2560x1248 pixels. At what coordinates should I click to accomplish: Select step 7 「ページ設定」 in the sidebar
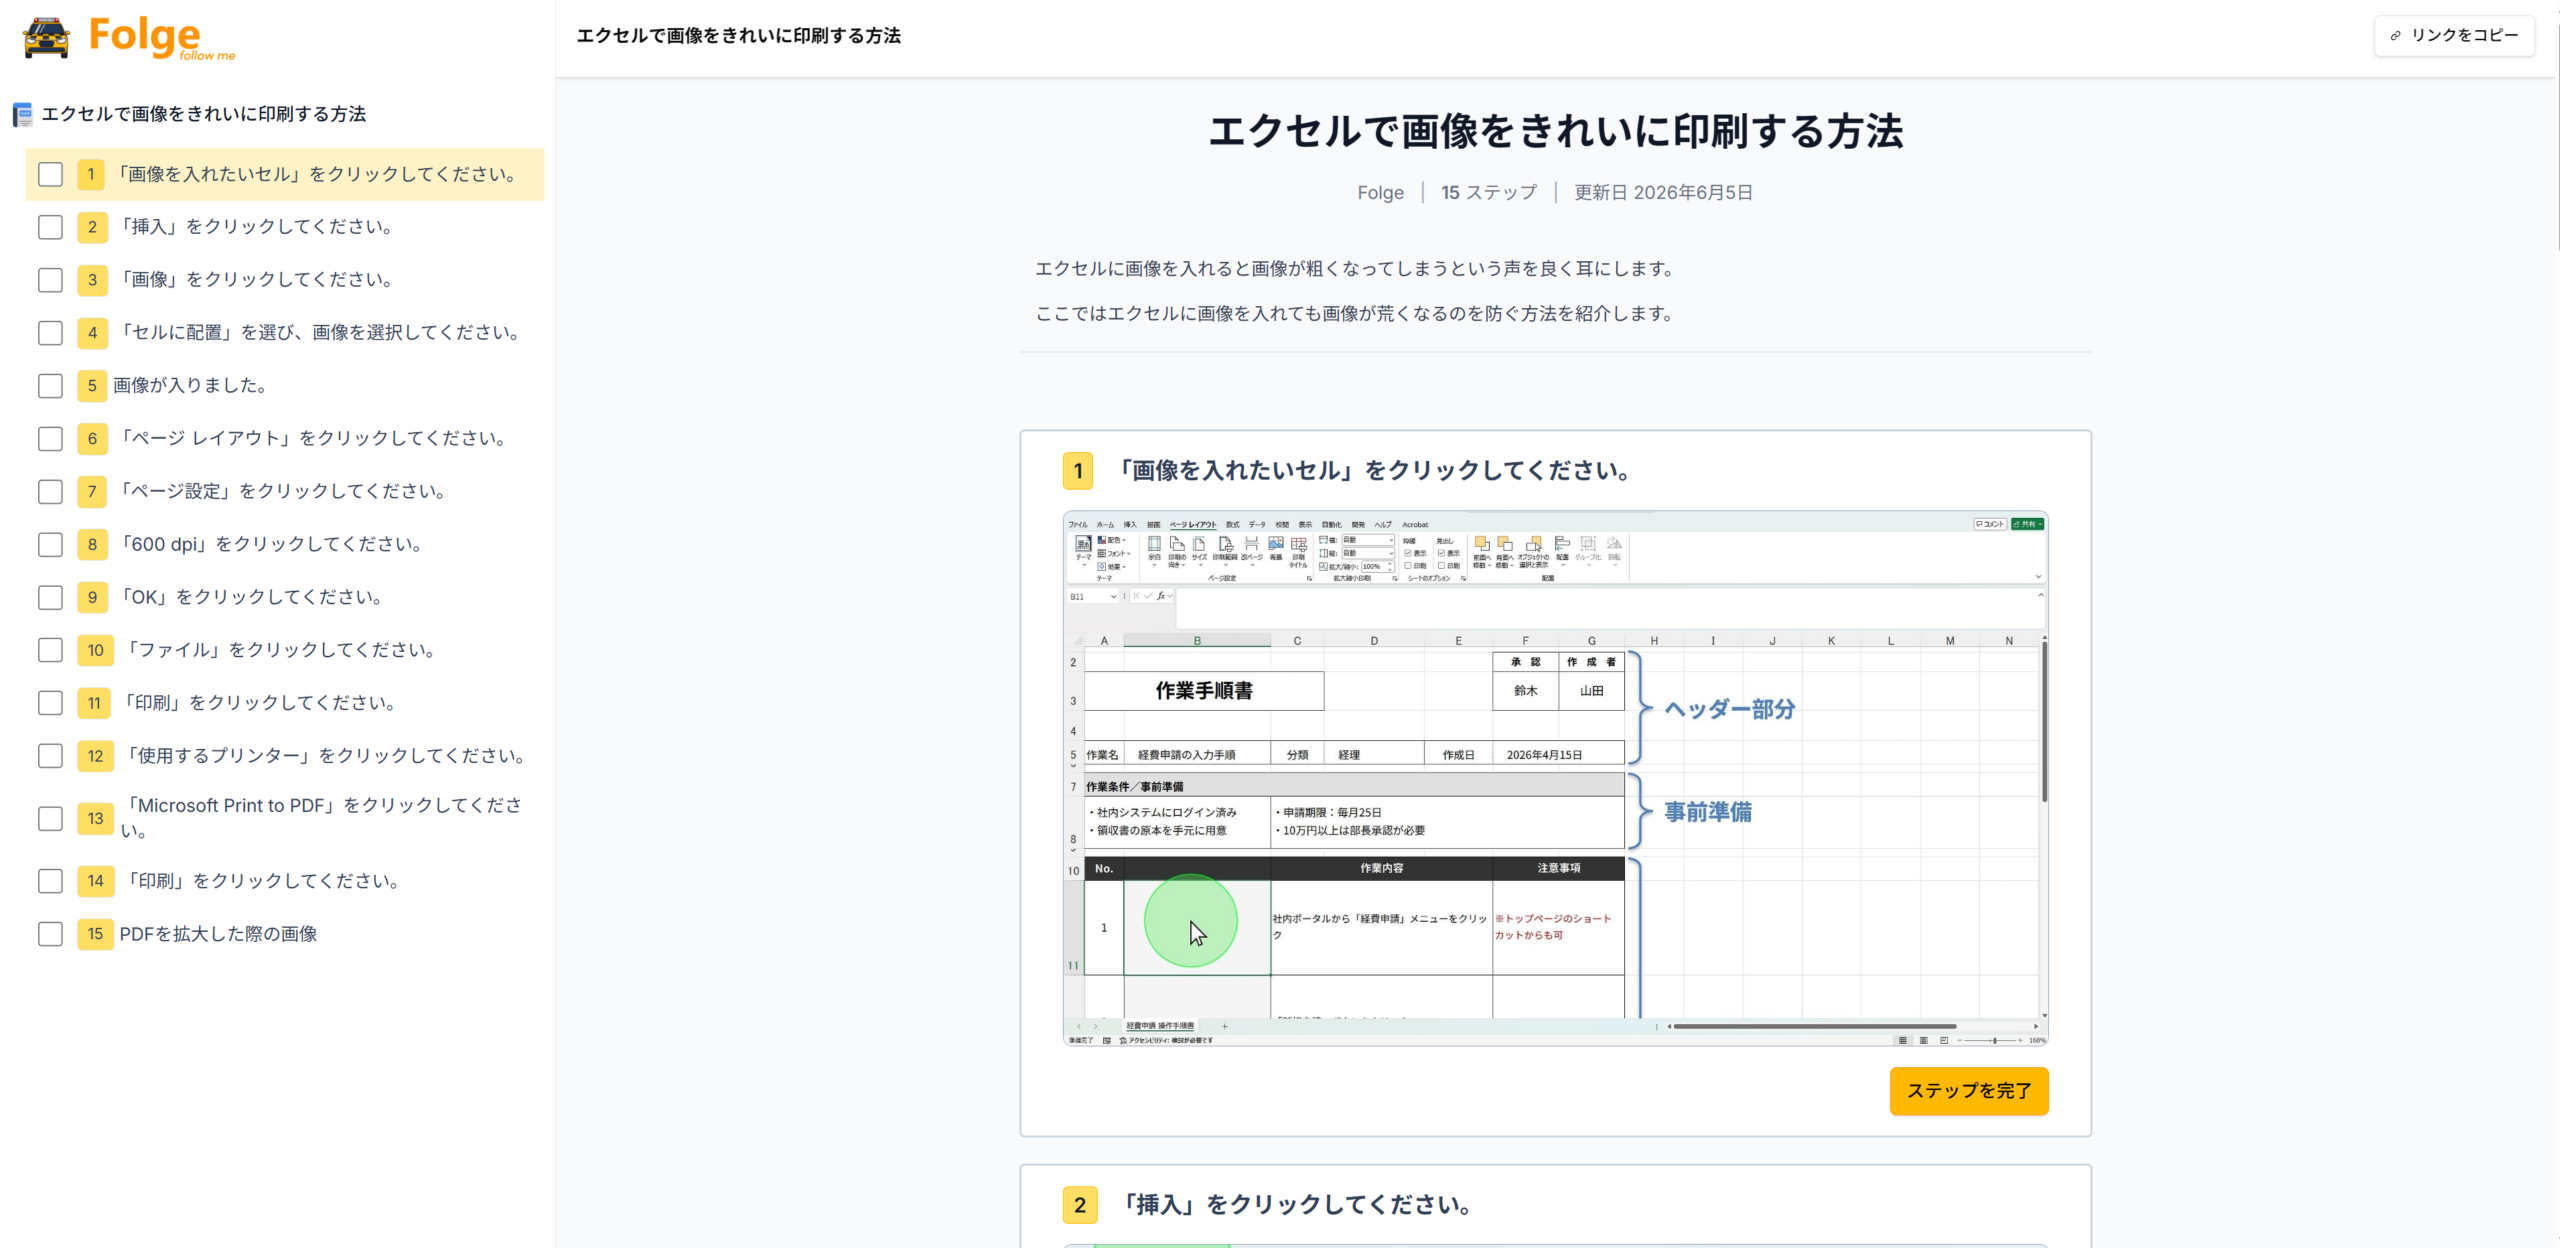[285, 492]
